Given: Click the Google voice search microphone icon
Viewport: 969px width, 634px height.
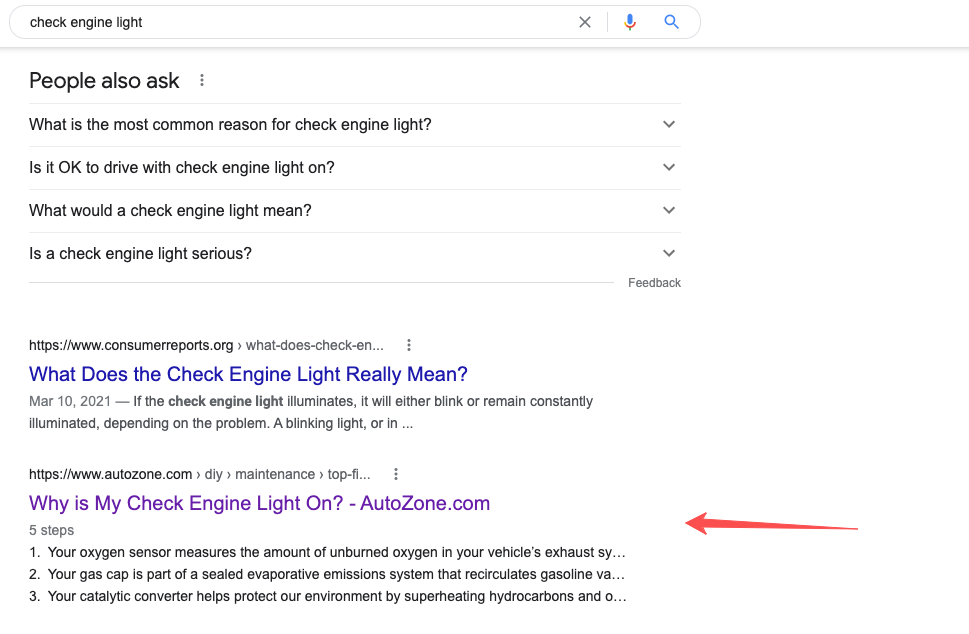Looking at the screenshot, I should click(630, 21).
